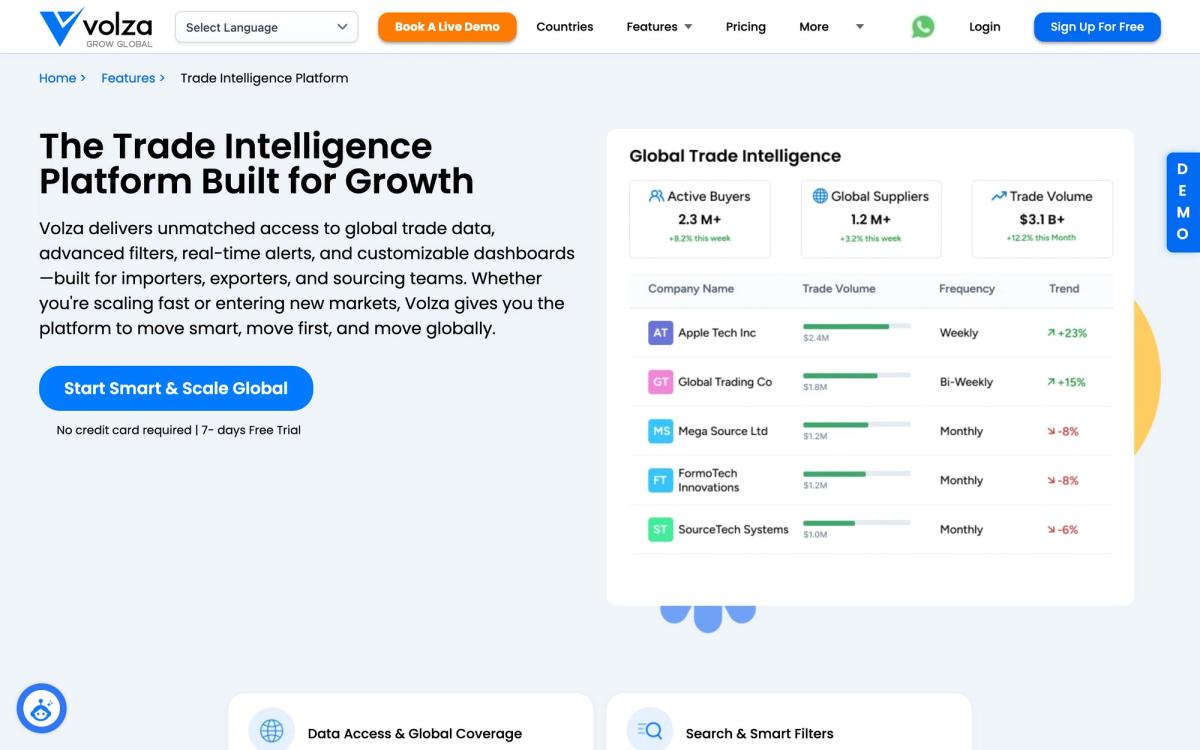Viewport: 1200px width, 750px height.
Task: Click the Mega Source Ltd company name
Action: coord(723,431)
